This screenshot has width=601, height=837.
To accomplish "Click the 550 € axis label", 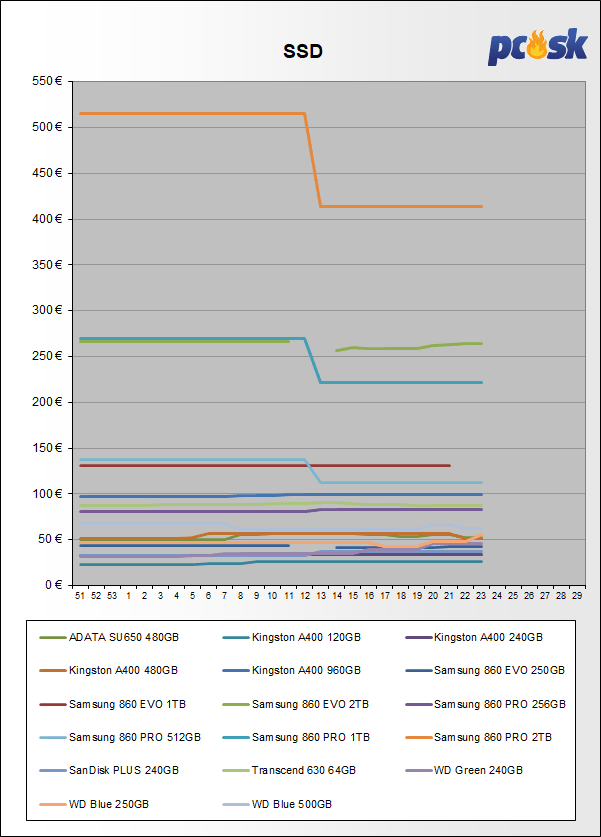I will click(x=47, y=81).
